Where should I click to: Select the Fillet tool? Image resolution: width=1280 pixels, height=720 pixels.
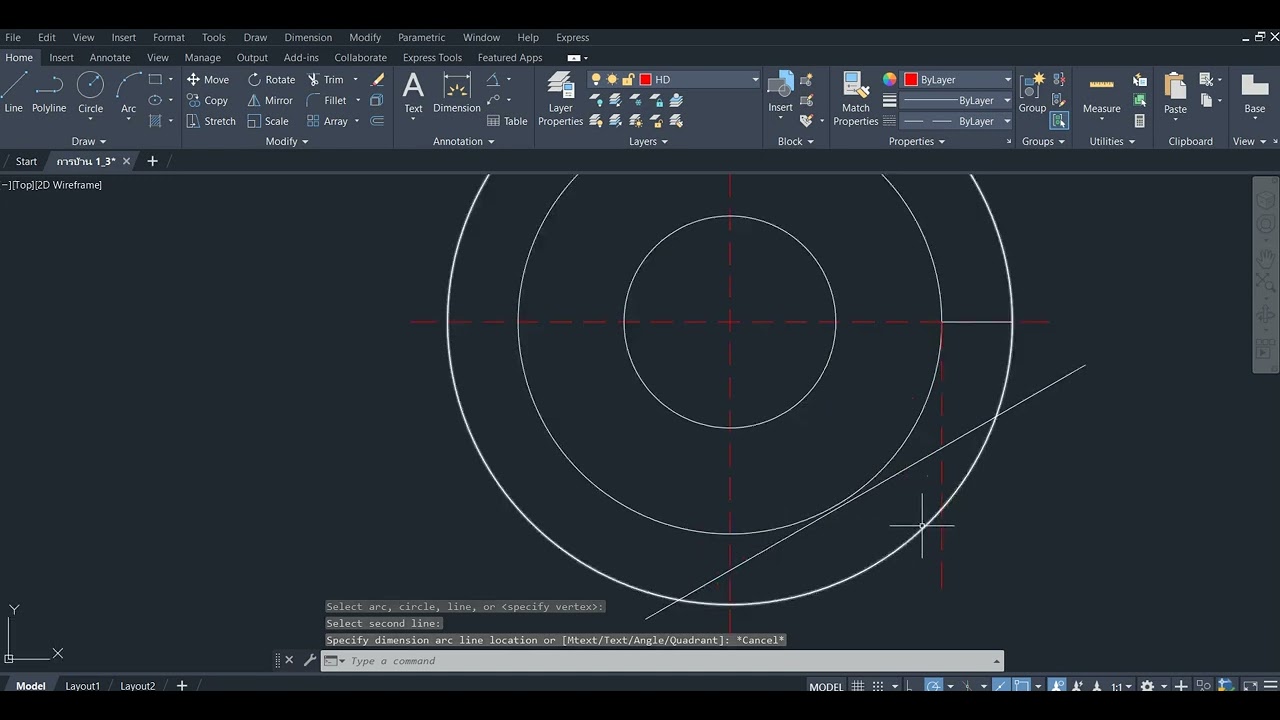(x=327, y=100)
